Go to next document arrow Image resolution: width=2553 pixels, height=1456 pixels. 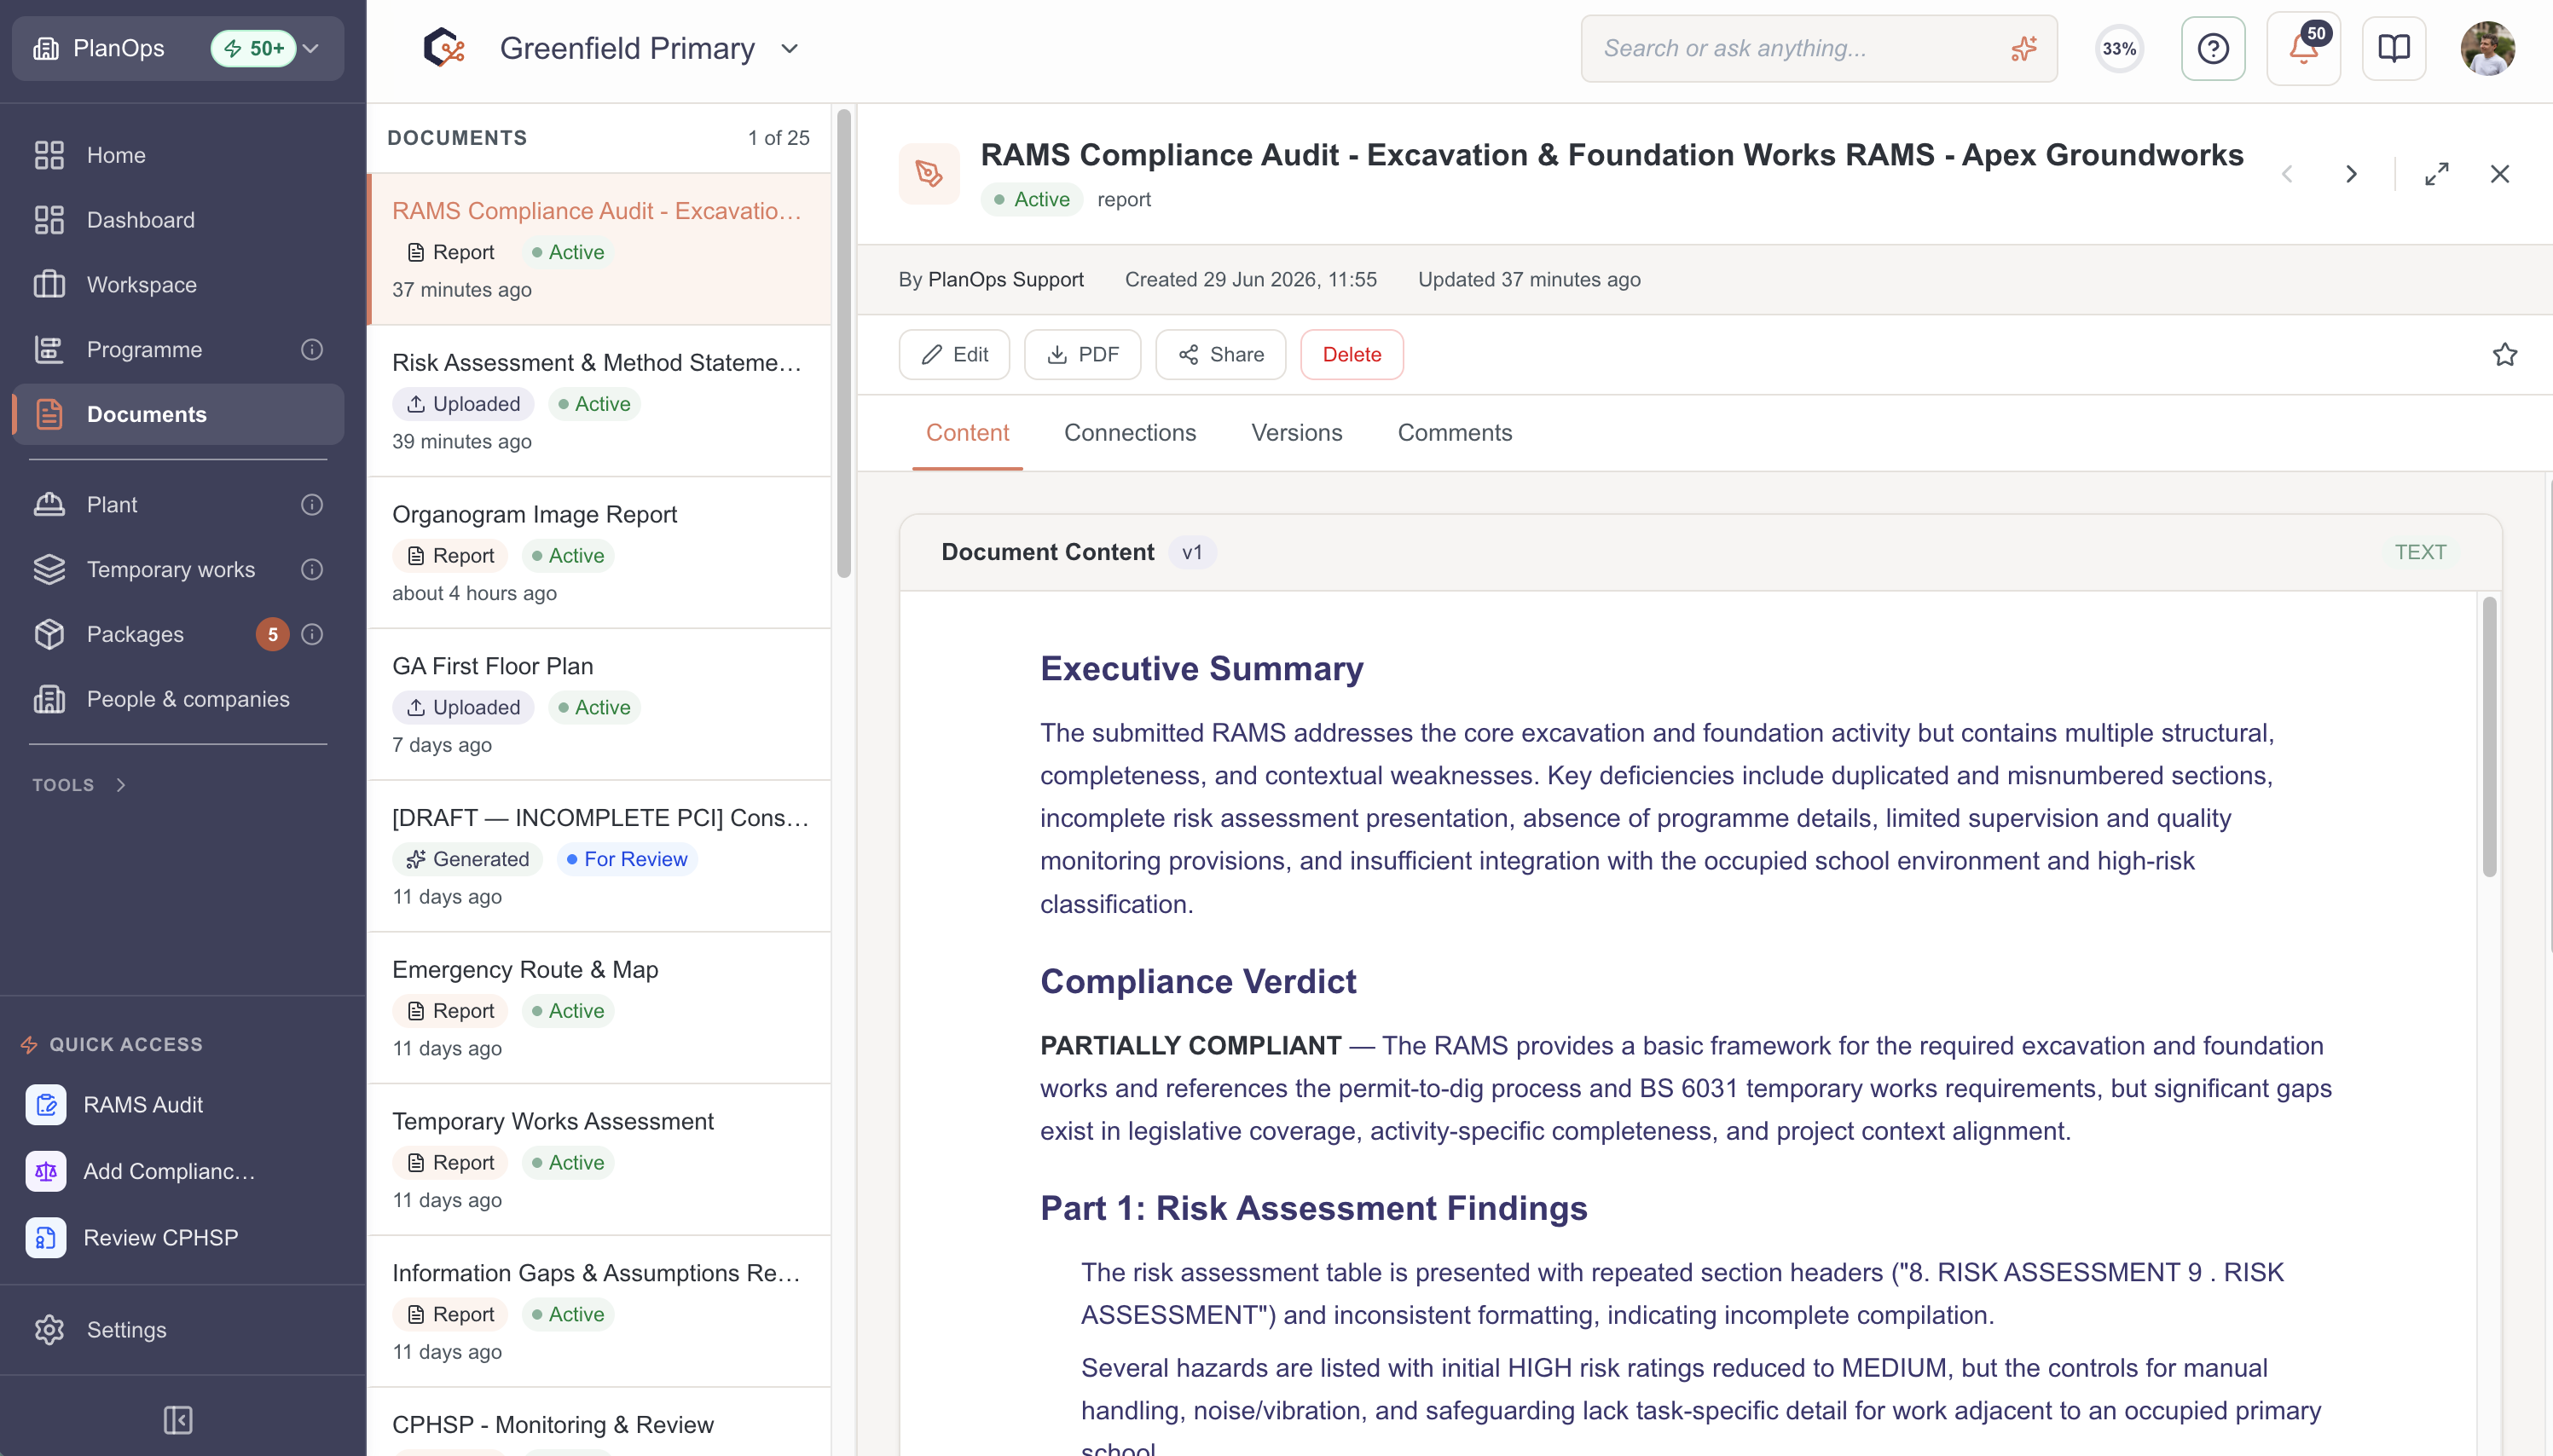2351,174
